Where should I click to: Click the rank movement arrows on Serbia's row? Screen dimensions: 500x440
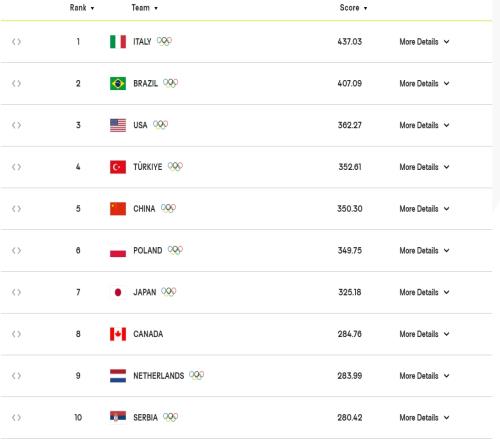coord(16,417)
